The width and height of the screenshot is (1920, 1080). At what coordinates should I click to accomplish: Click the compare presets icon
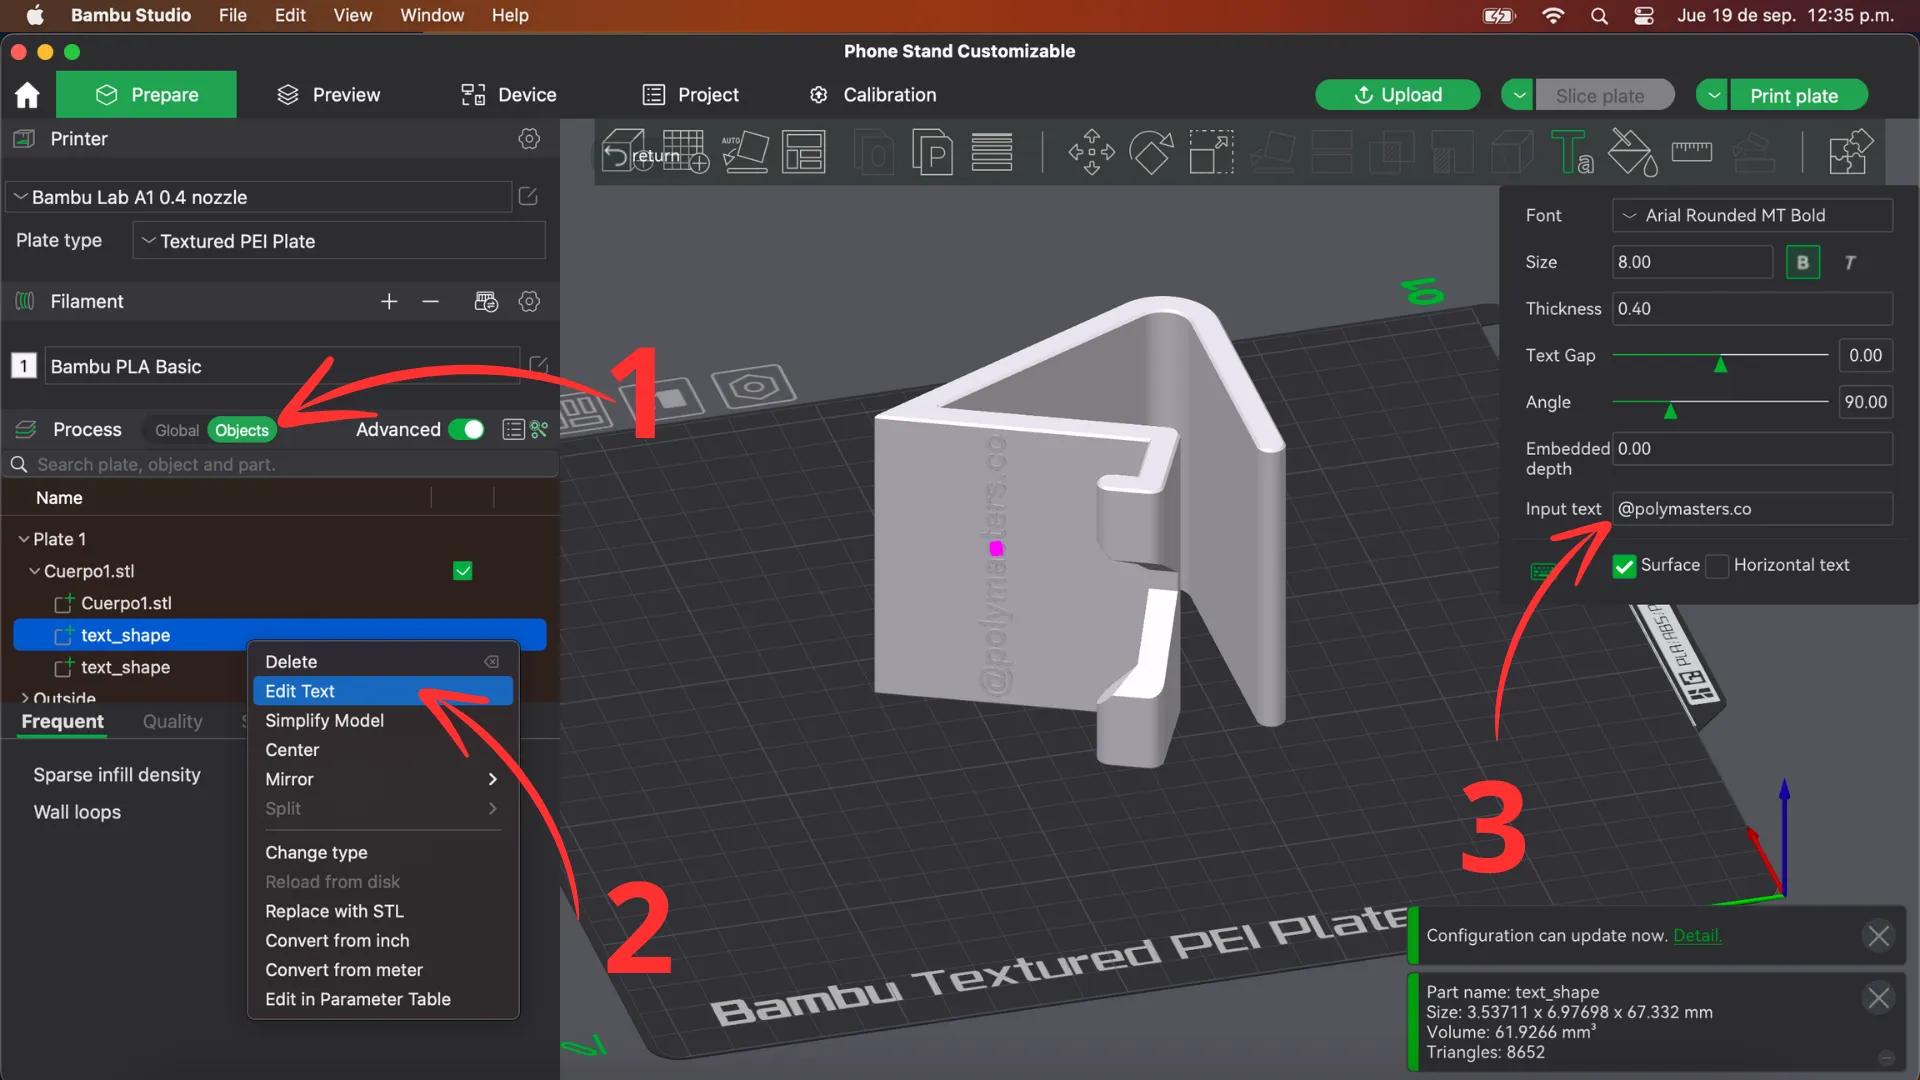point(540,430)
